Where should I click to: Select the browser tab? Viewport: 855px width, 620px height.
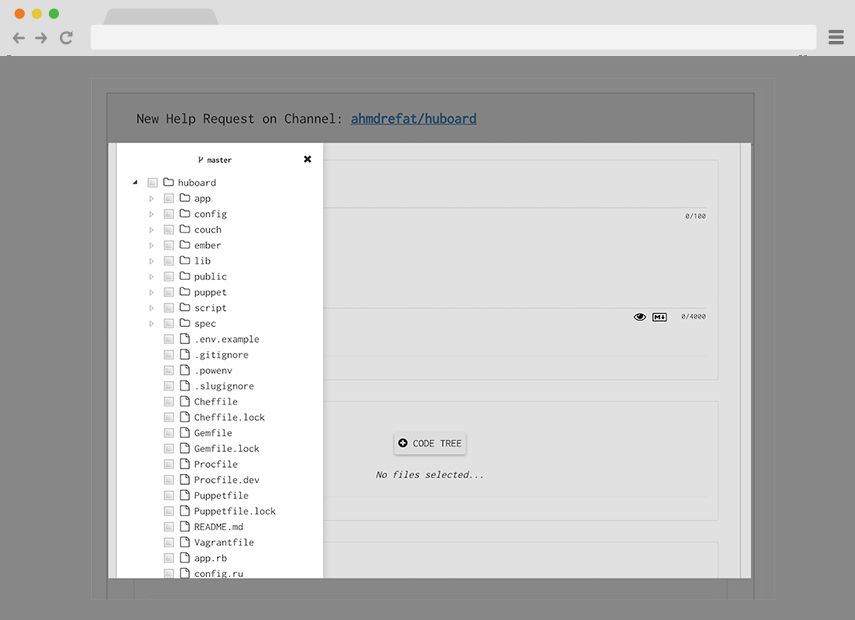click(160, 16)
